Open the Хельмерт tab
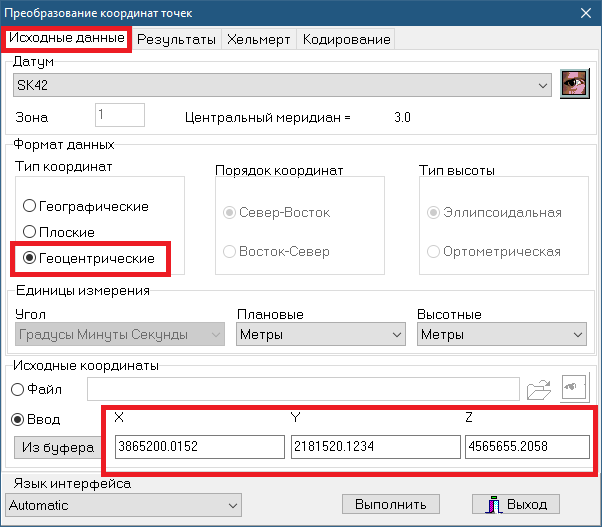 258,39
